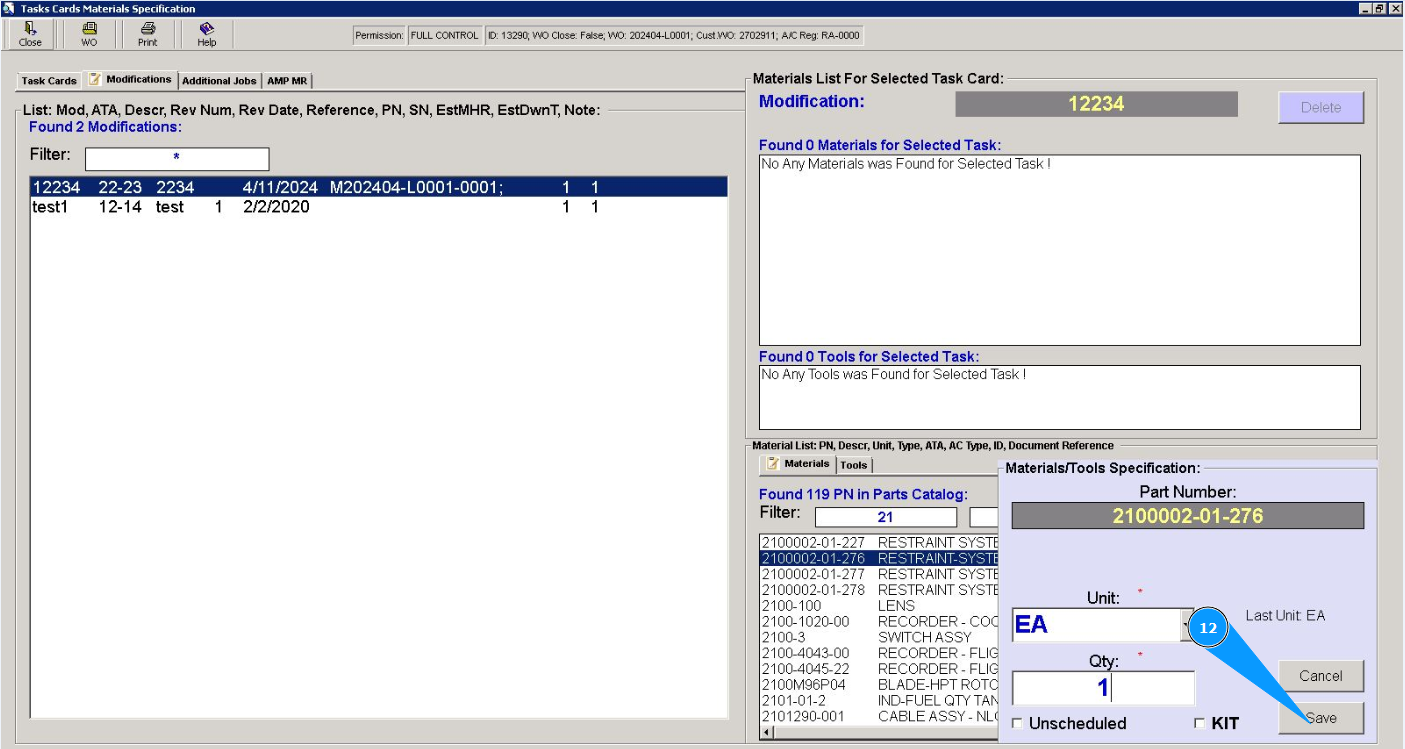Screen dimensions: 1405x749
Task: Tick the KIT checkbox
Action: (x=1200, y=724)
